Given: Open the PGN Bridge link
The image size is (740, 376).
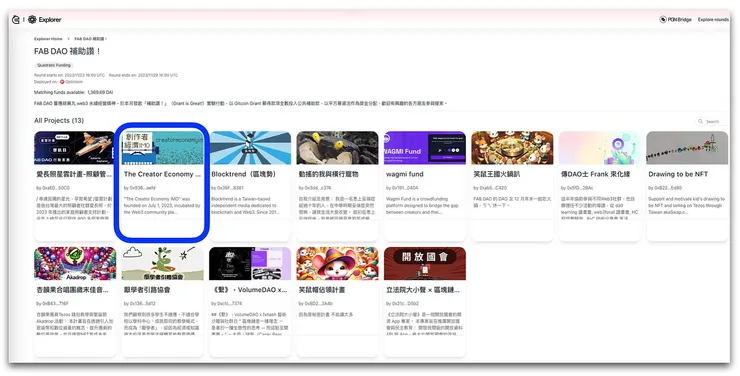Looking at the screenshot, I should point(675,20).
